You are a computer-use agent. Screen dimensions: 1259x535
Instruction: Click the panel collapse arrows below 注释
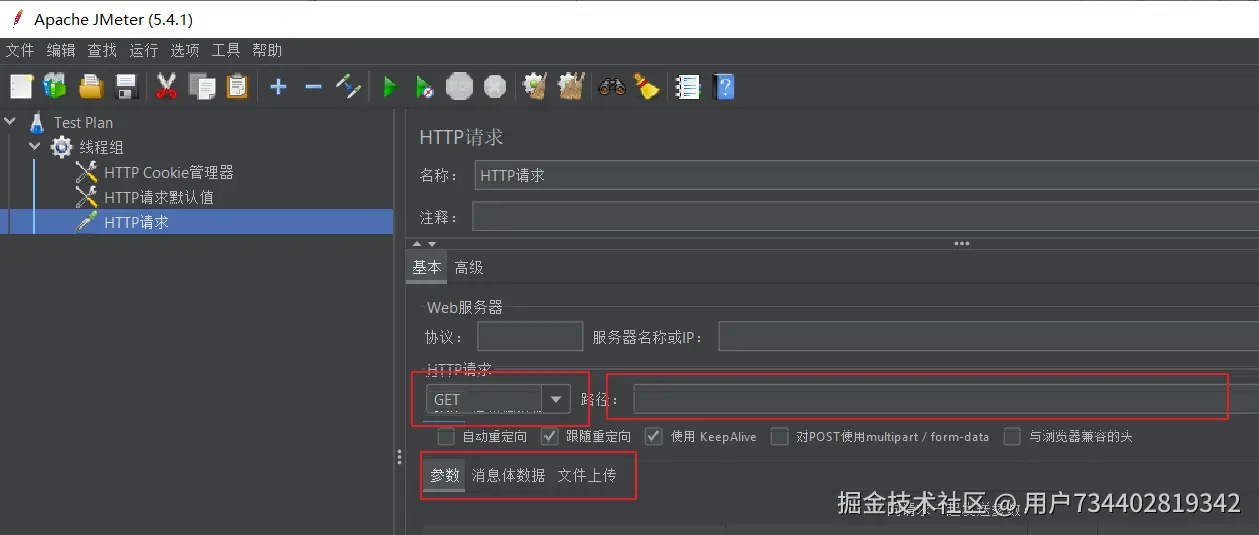click(x=425, y=243)
